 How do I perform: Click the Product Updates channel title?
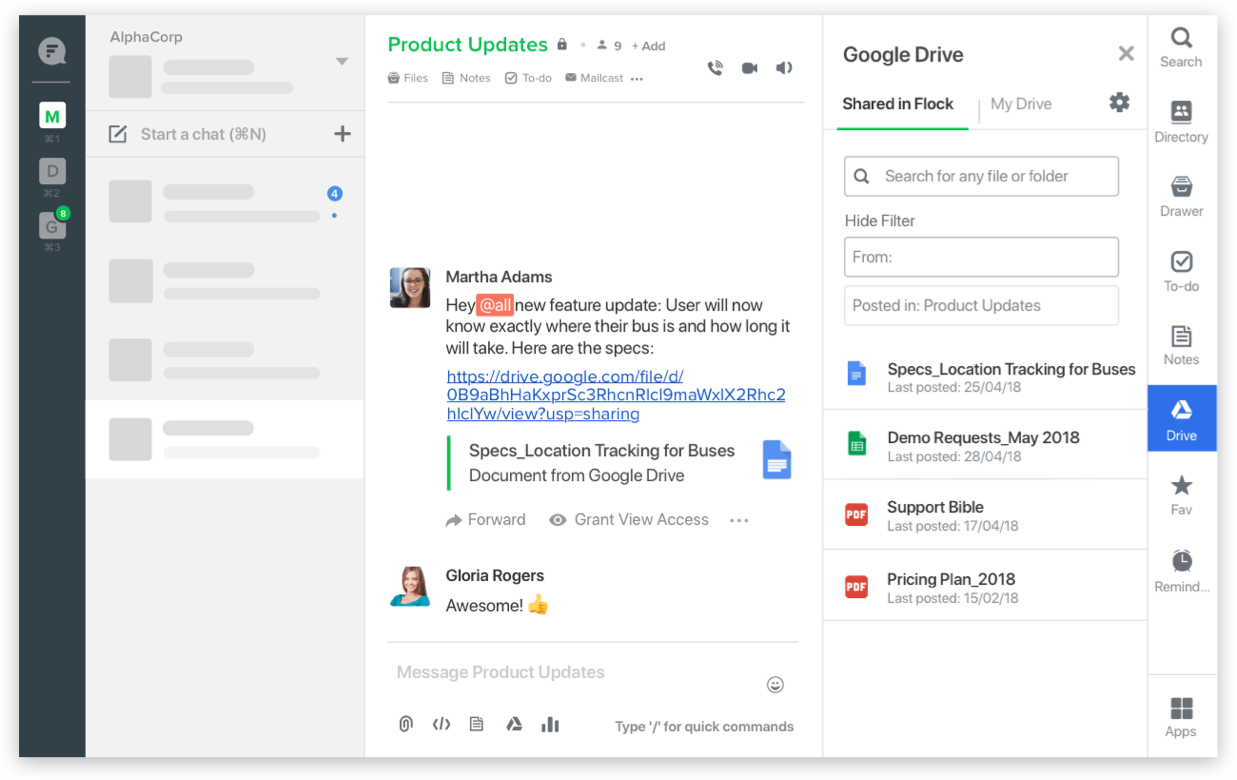pos(467,45)
